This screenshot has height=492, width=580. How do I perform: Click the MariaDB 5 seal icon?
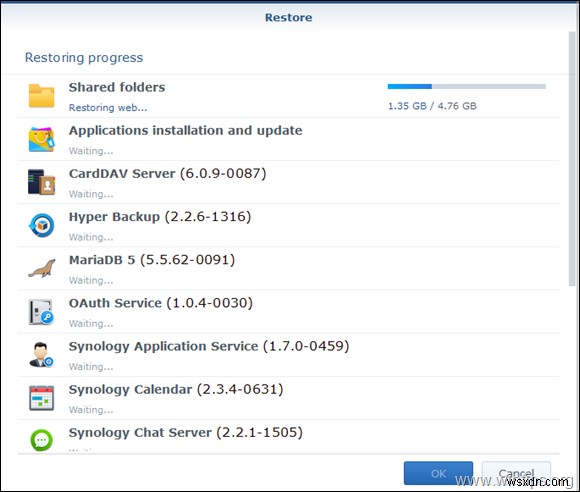point(41,268)
